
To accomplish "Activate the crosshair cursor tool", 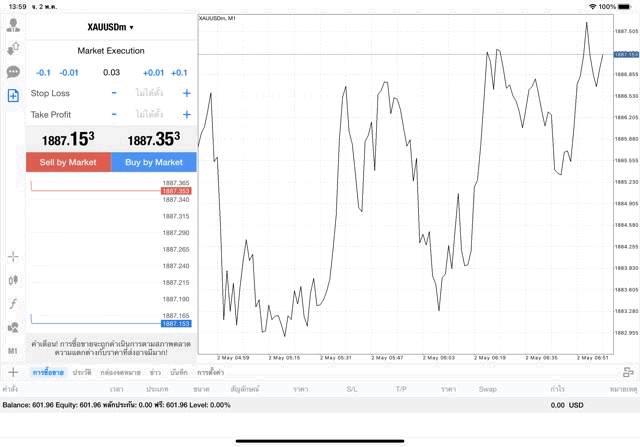I will [x=13, y=257].
